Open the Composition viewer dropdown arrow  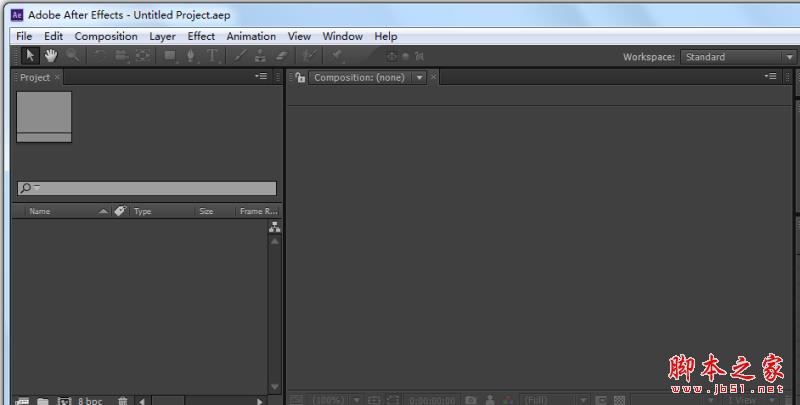point(419,78)
